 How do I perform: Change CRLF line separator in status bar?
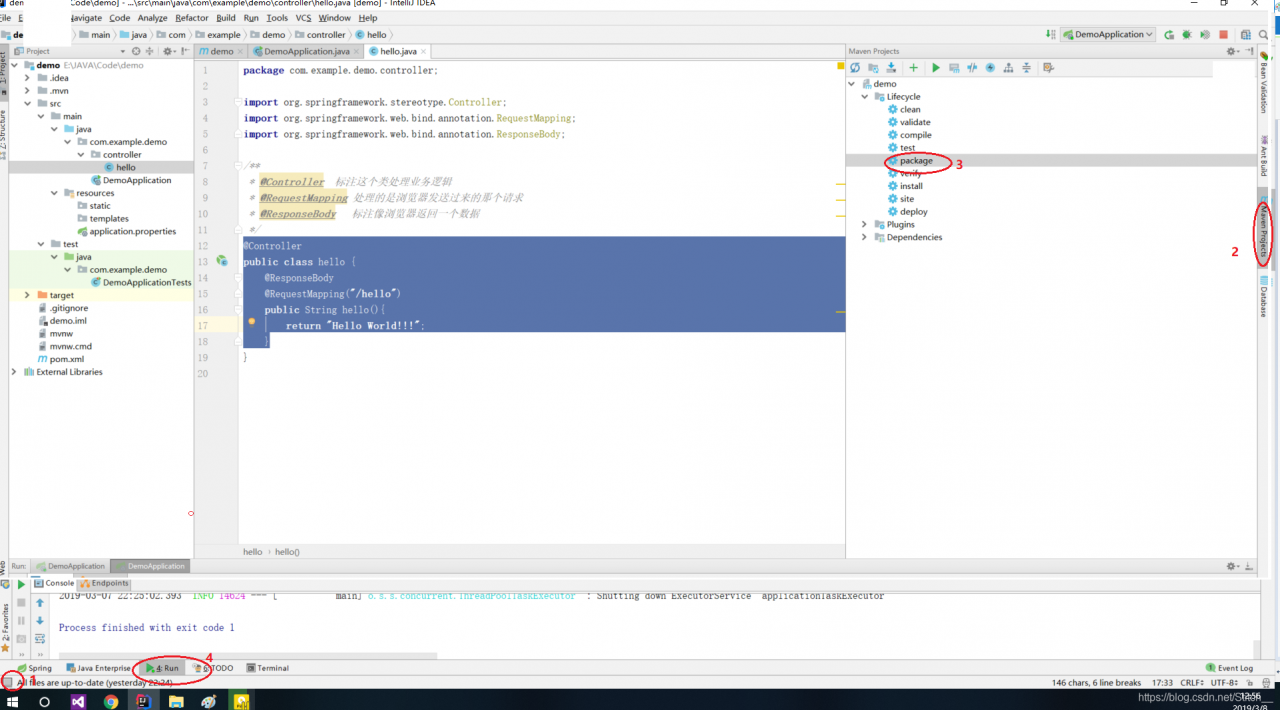point(1192,682)
